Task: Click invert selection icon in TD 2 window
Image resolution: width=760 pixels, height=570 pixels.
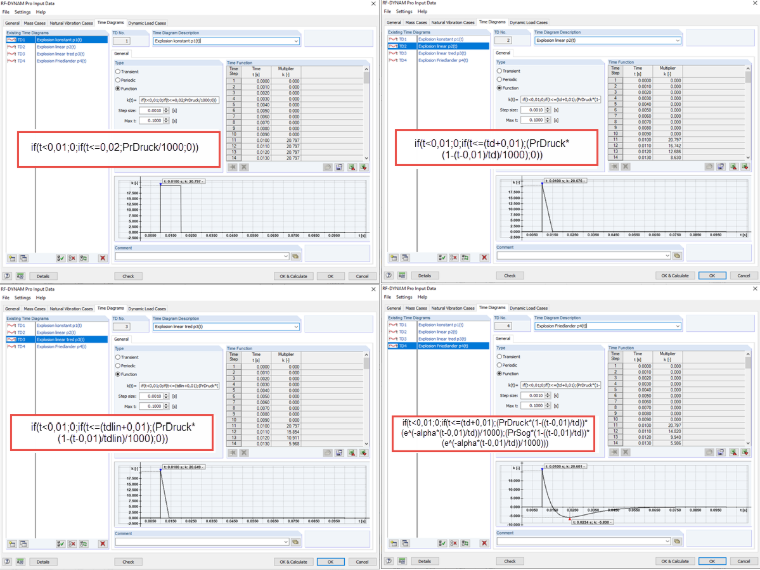Action: pyautogui.click(x=465, y=258)
